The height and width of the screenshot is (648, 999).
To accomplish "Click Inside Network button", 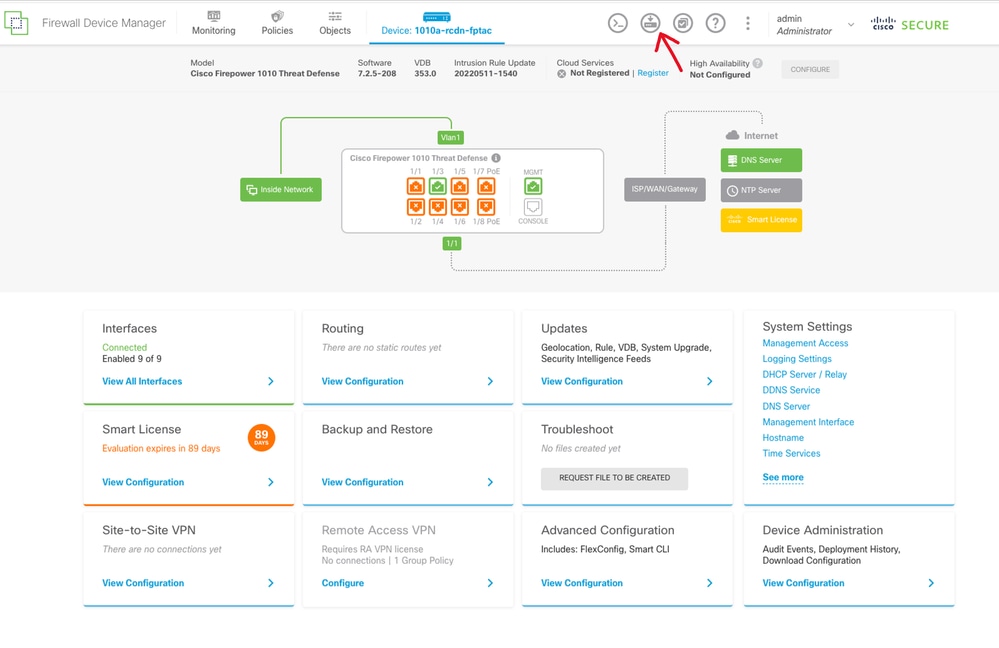I will (281, 190).
